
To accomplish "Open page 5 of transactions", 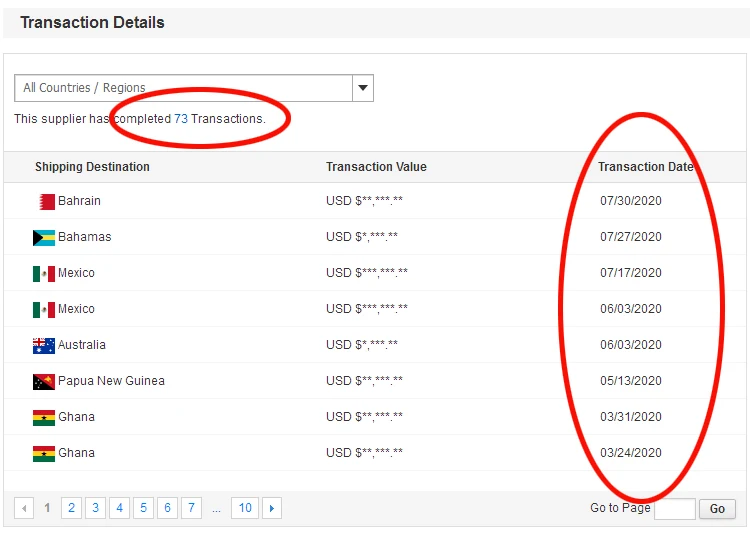I will pyautogui.click(x=143, y=508).
